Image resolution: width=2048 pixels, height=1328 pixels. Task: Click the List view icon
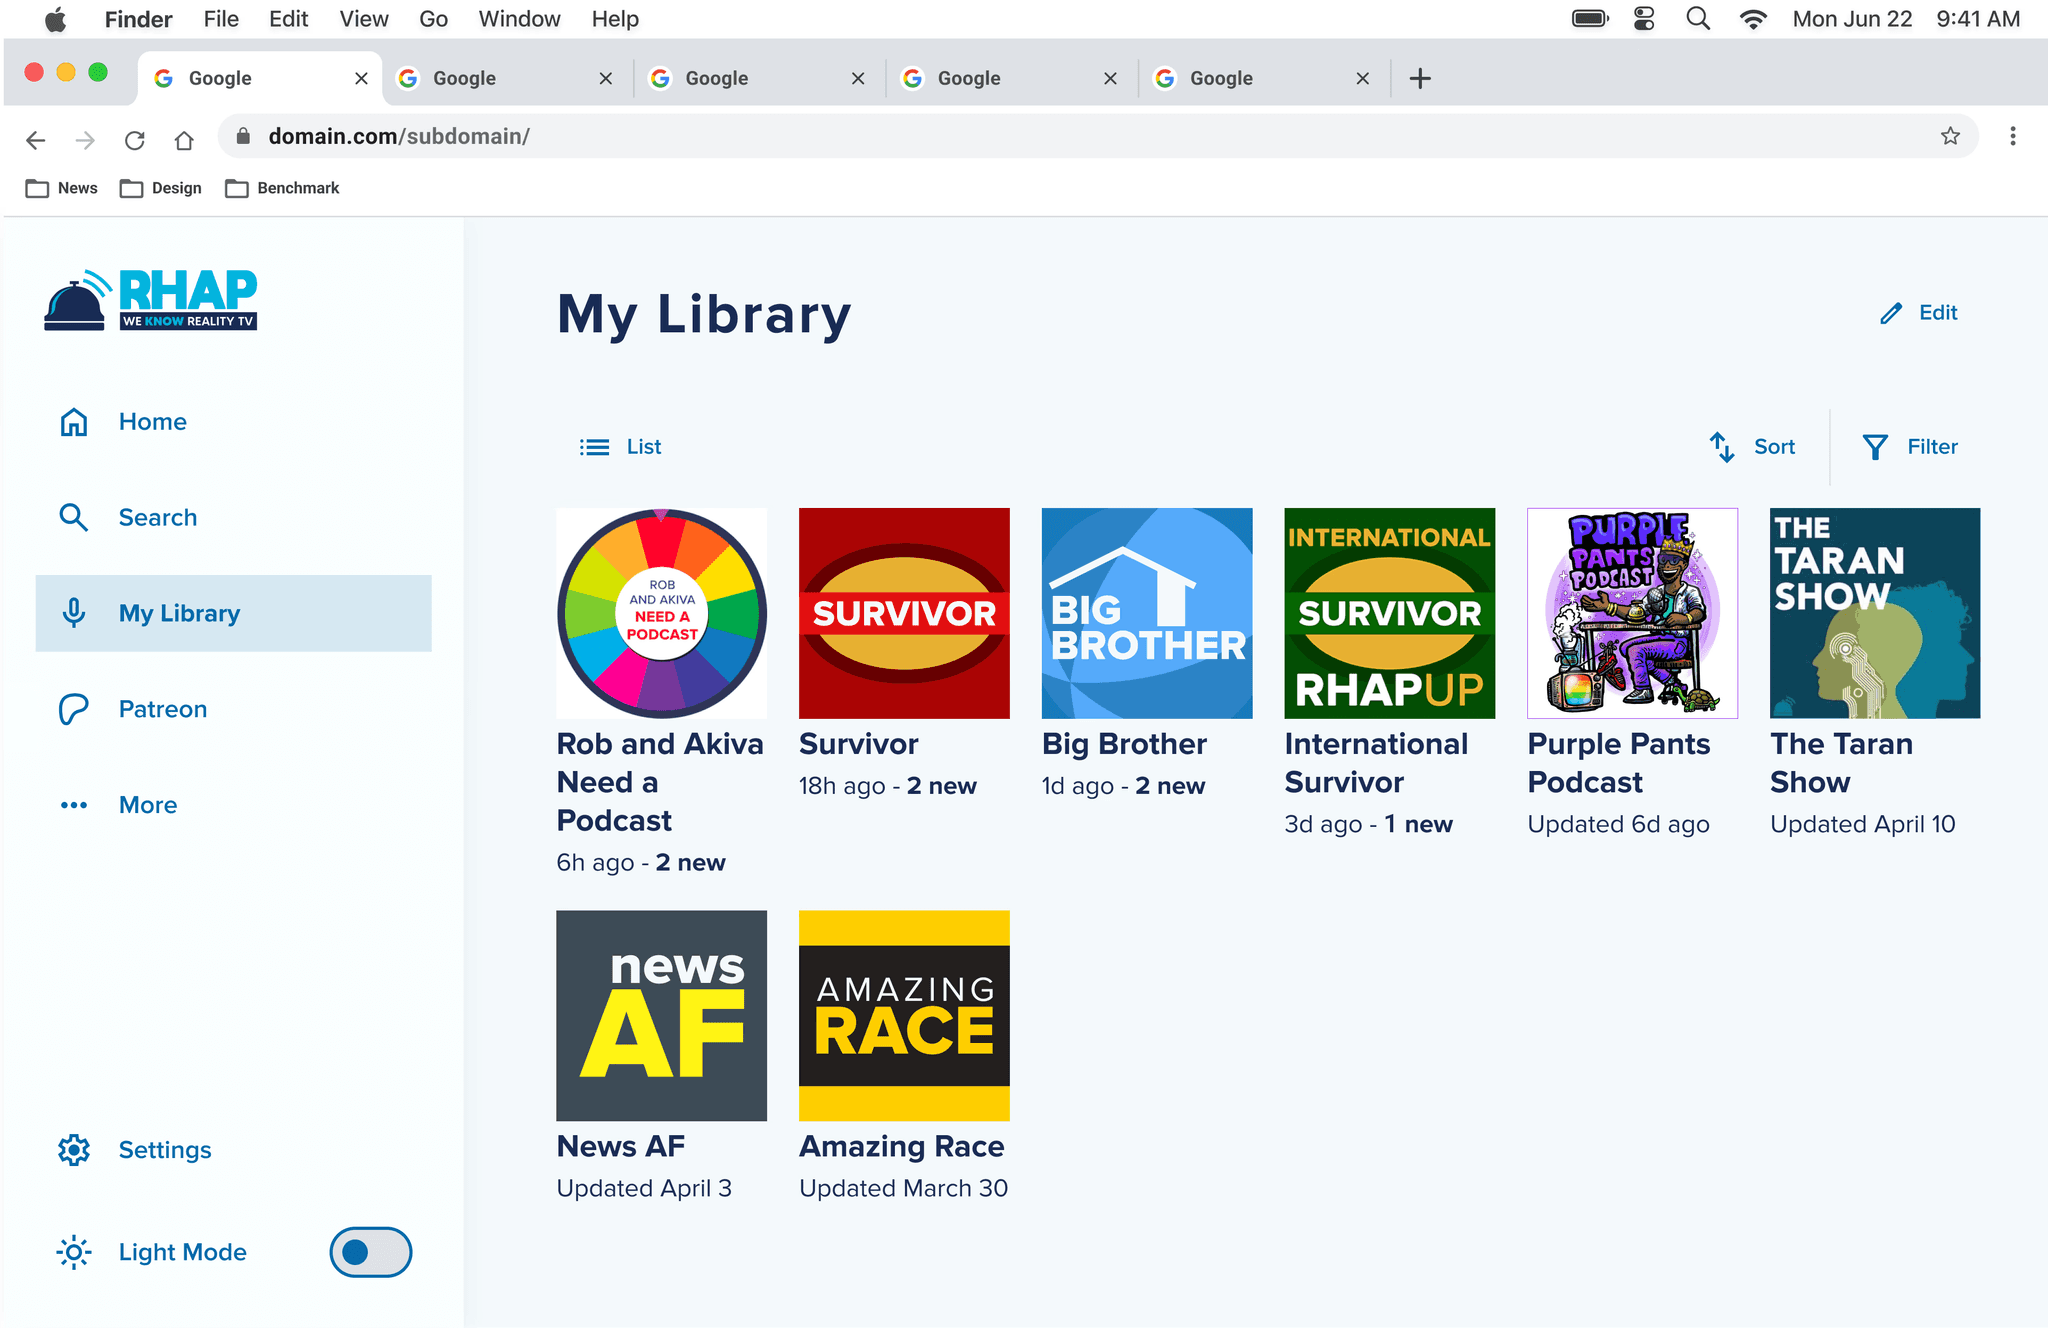tap(594, 447)
